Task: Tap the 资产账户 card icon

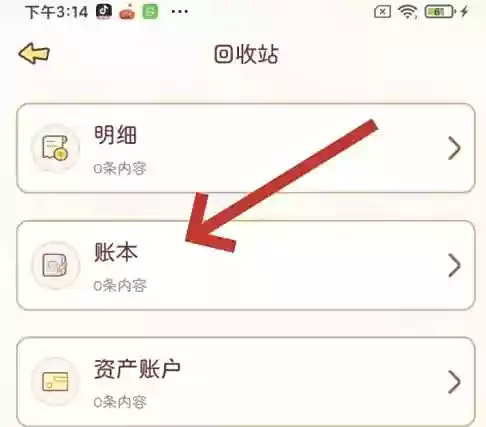Action: (x=55, y=382)
